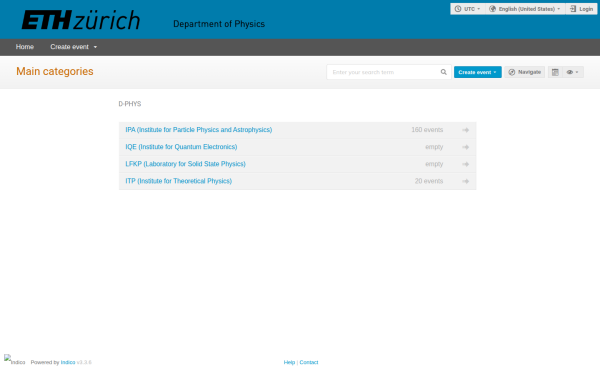Click the 160 events count text
Screen dimensions: 600x375
click(x=427, y=130)
